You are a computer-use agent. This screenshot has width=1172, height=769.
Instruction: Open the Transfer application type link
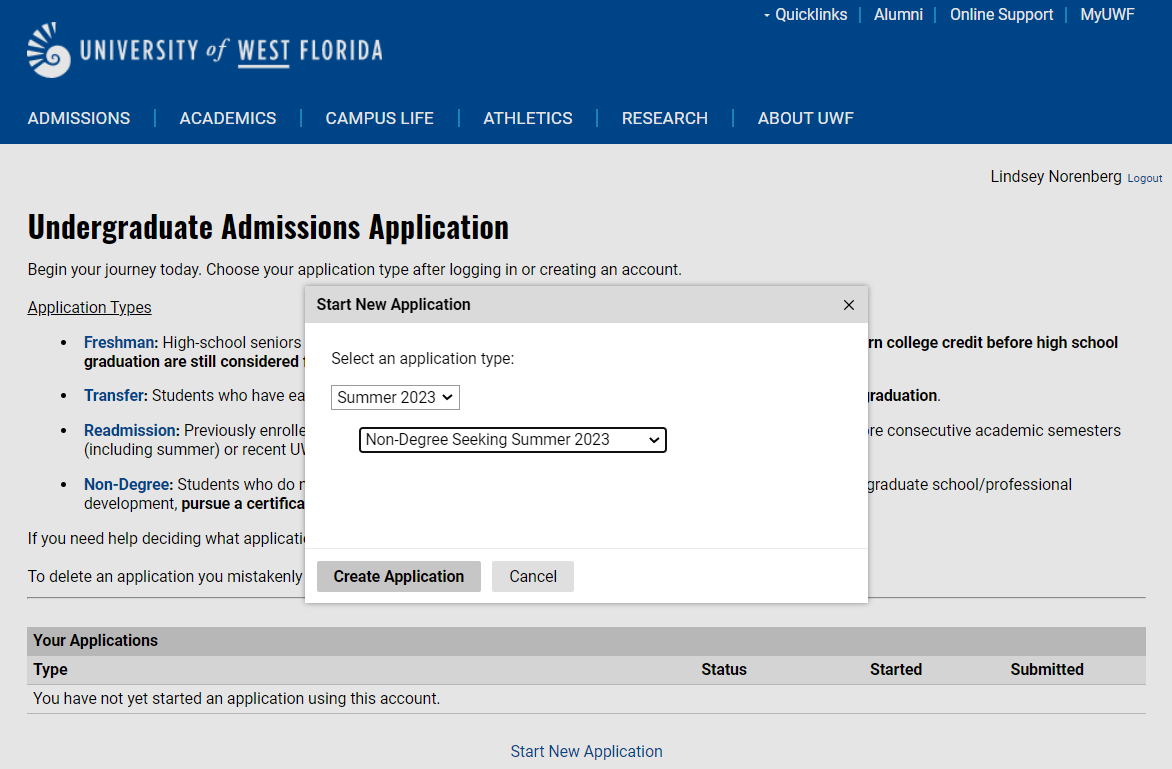click(115, 395)
